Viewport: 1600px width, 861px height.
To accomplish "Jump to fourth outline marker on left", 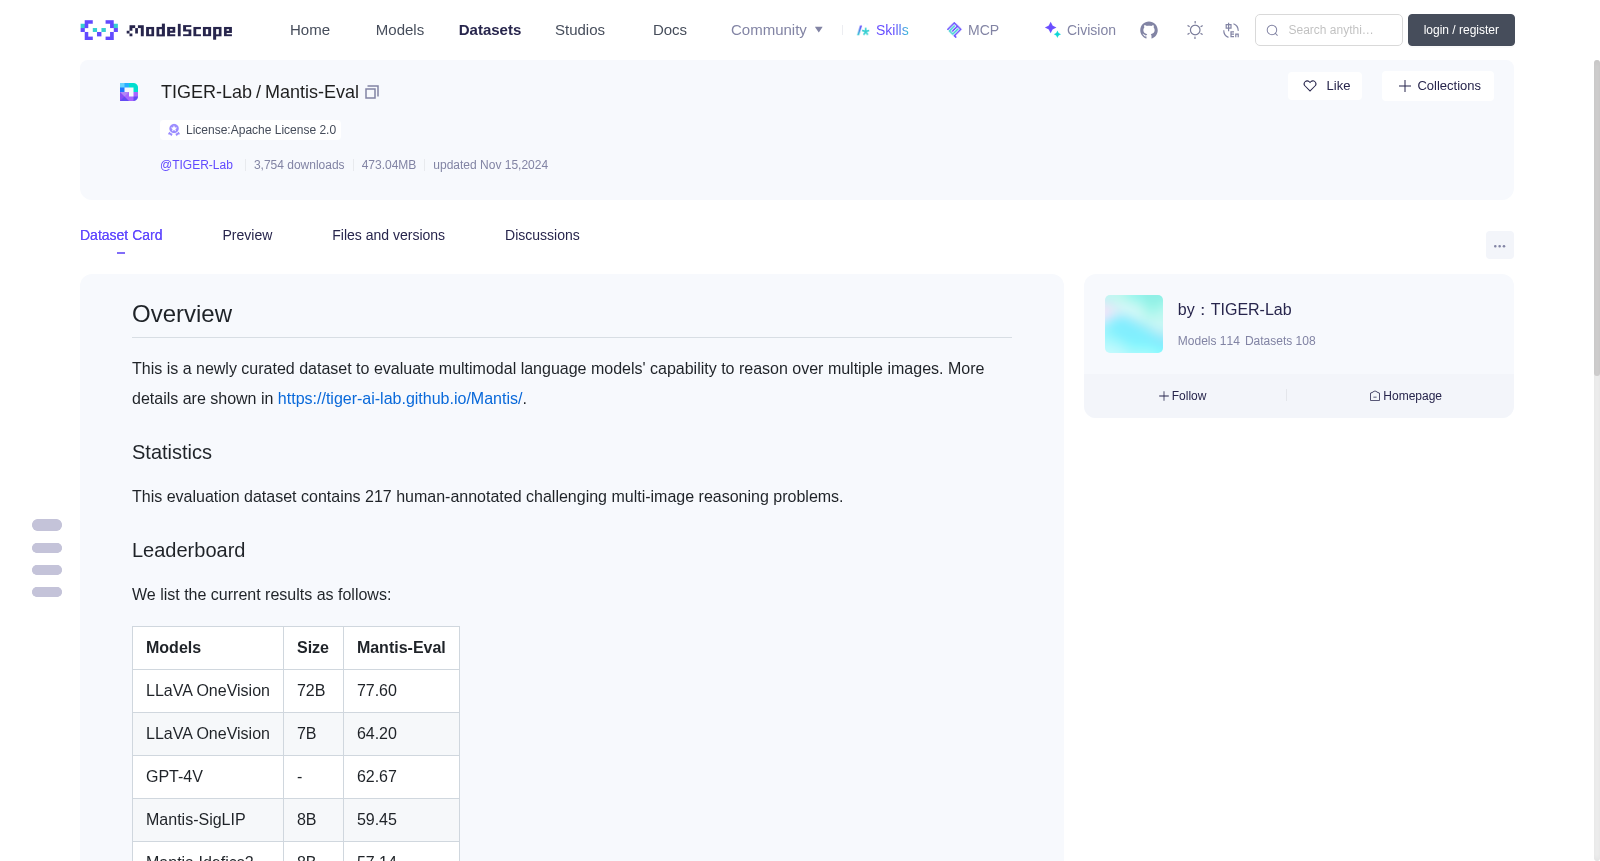I will coord(47,592).
